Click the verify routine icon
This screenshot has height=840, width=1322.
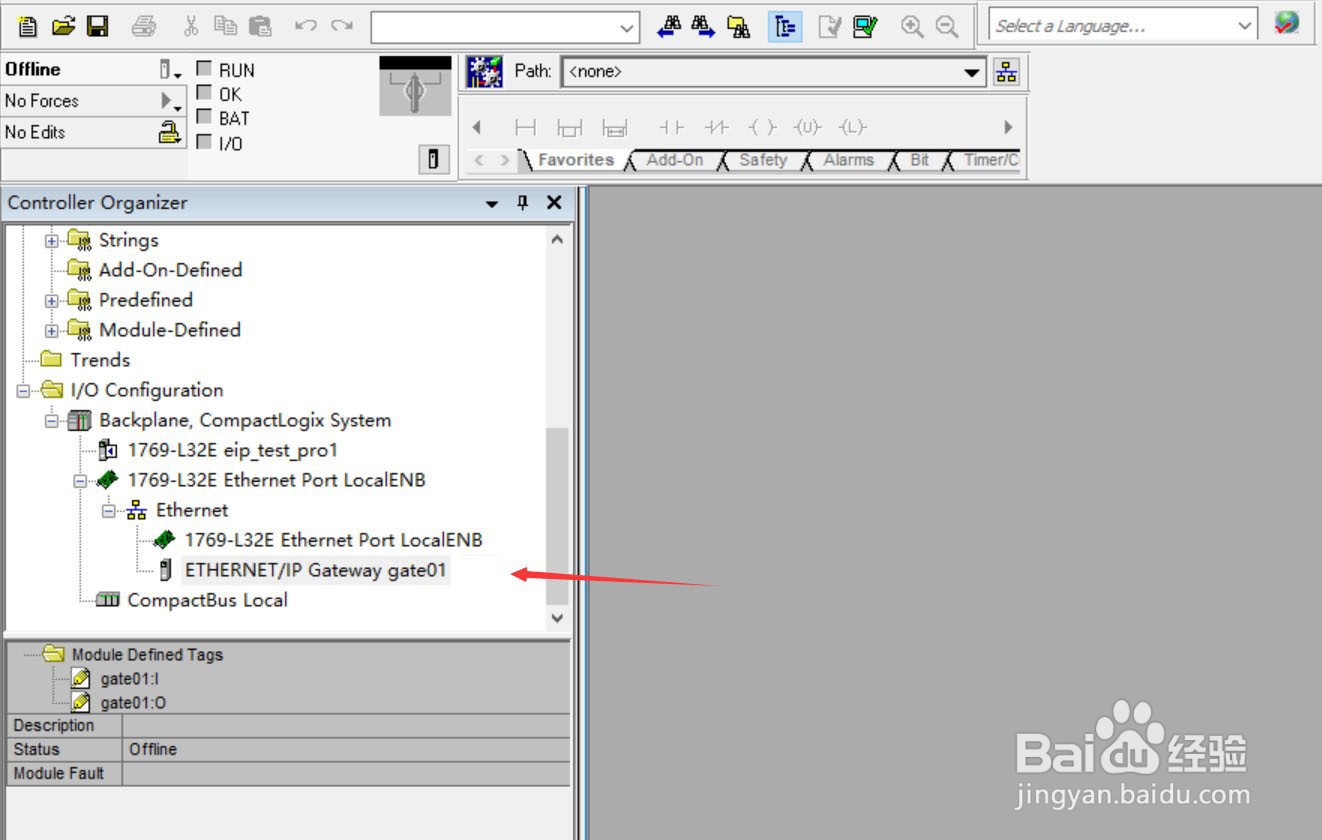pyautogui.click(x=830, y=27)
